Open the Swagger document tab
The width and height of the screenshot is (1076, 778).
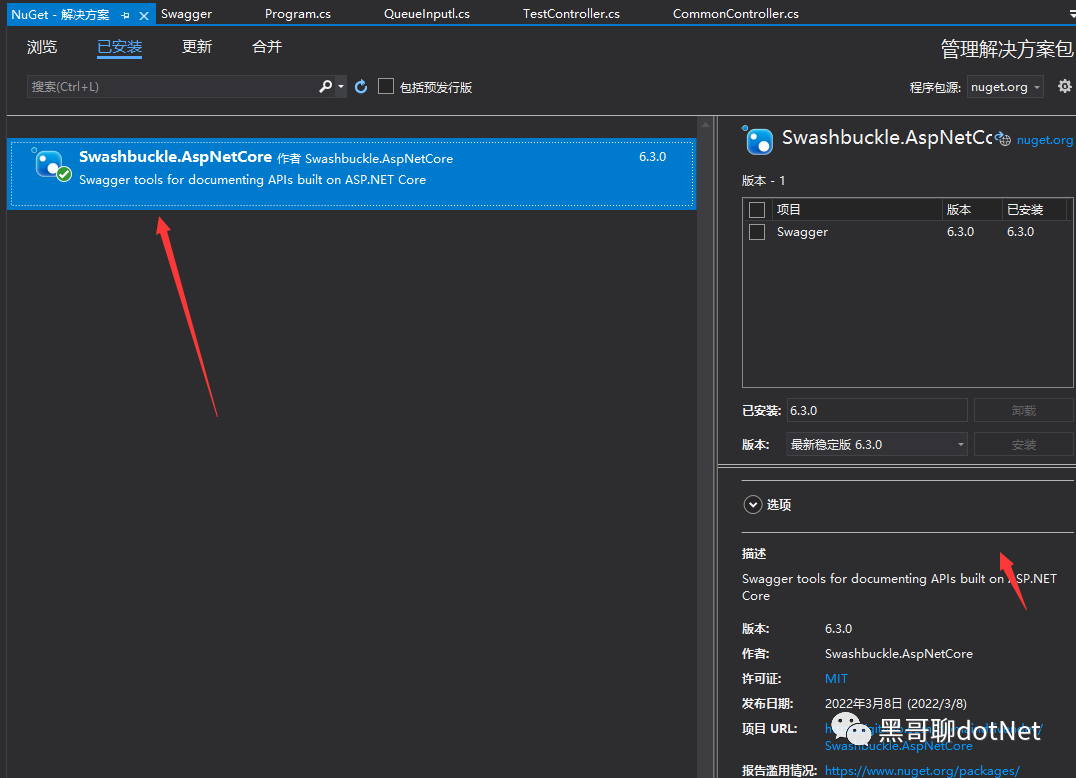pyautogui.click(x=186, y=14)
